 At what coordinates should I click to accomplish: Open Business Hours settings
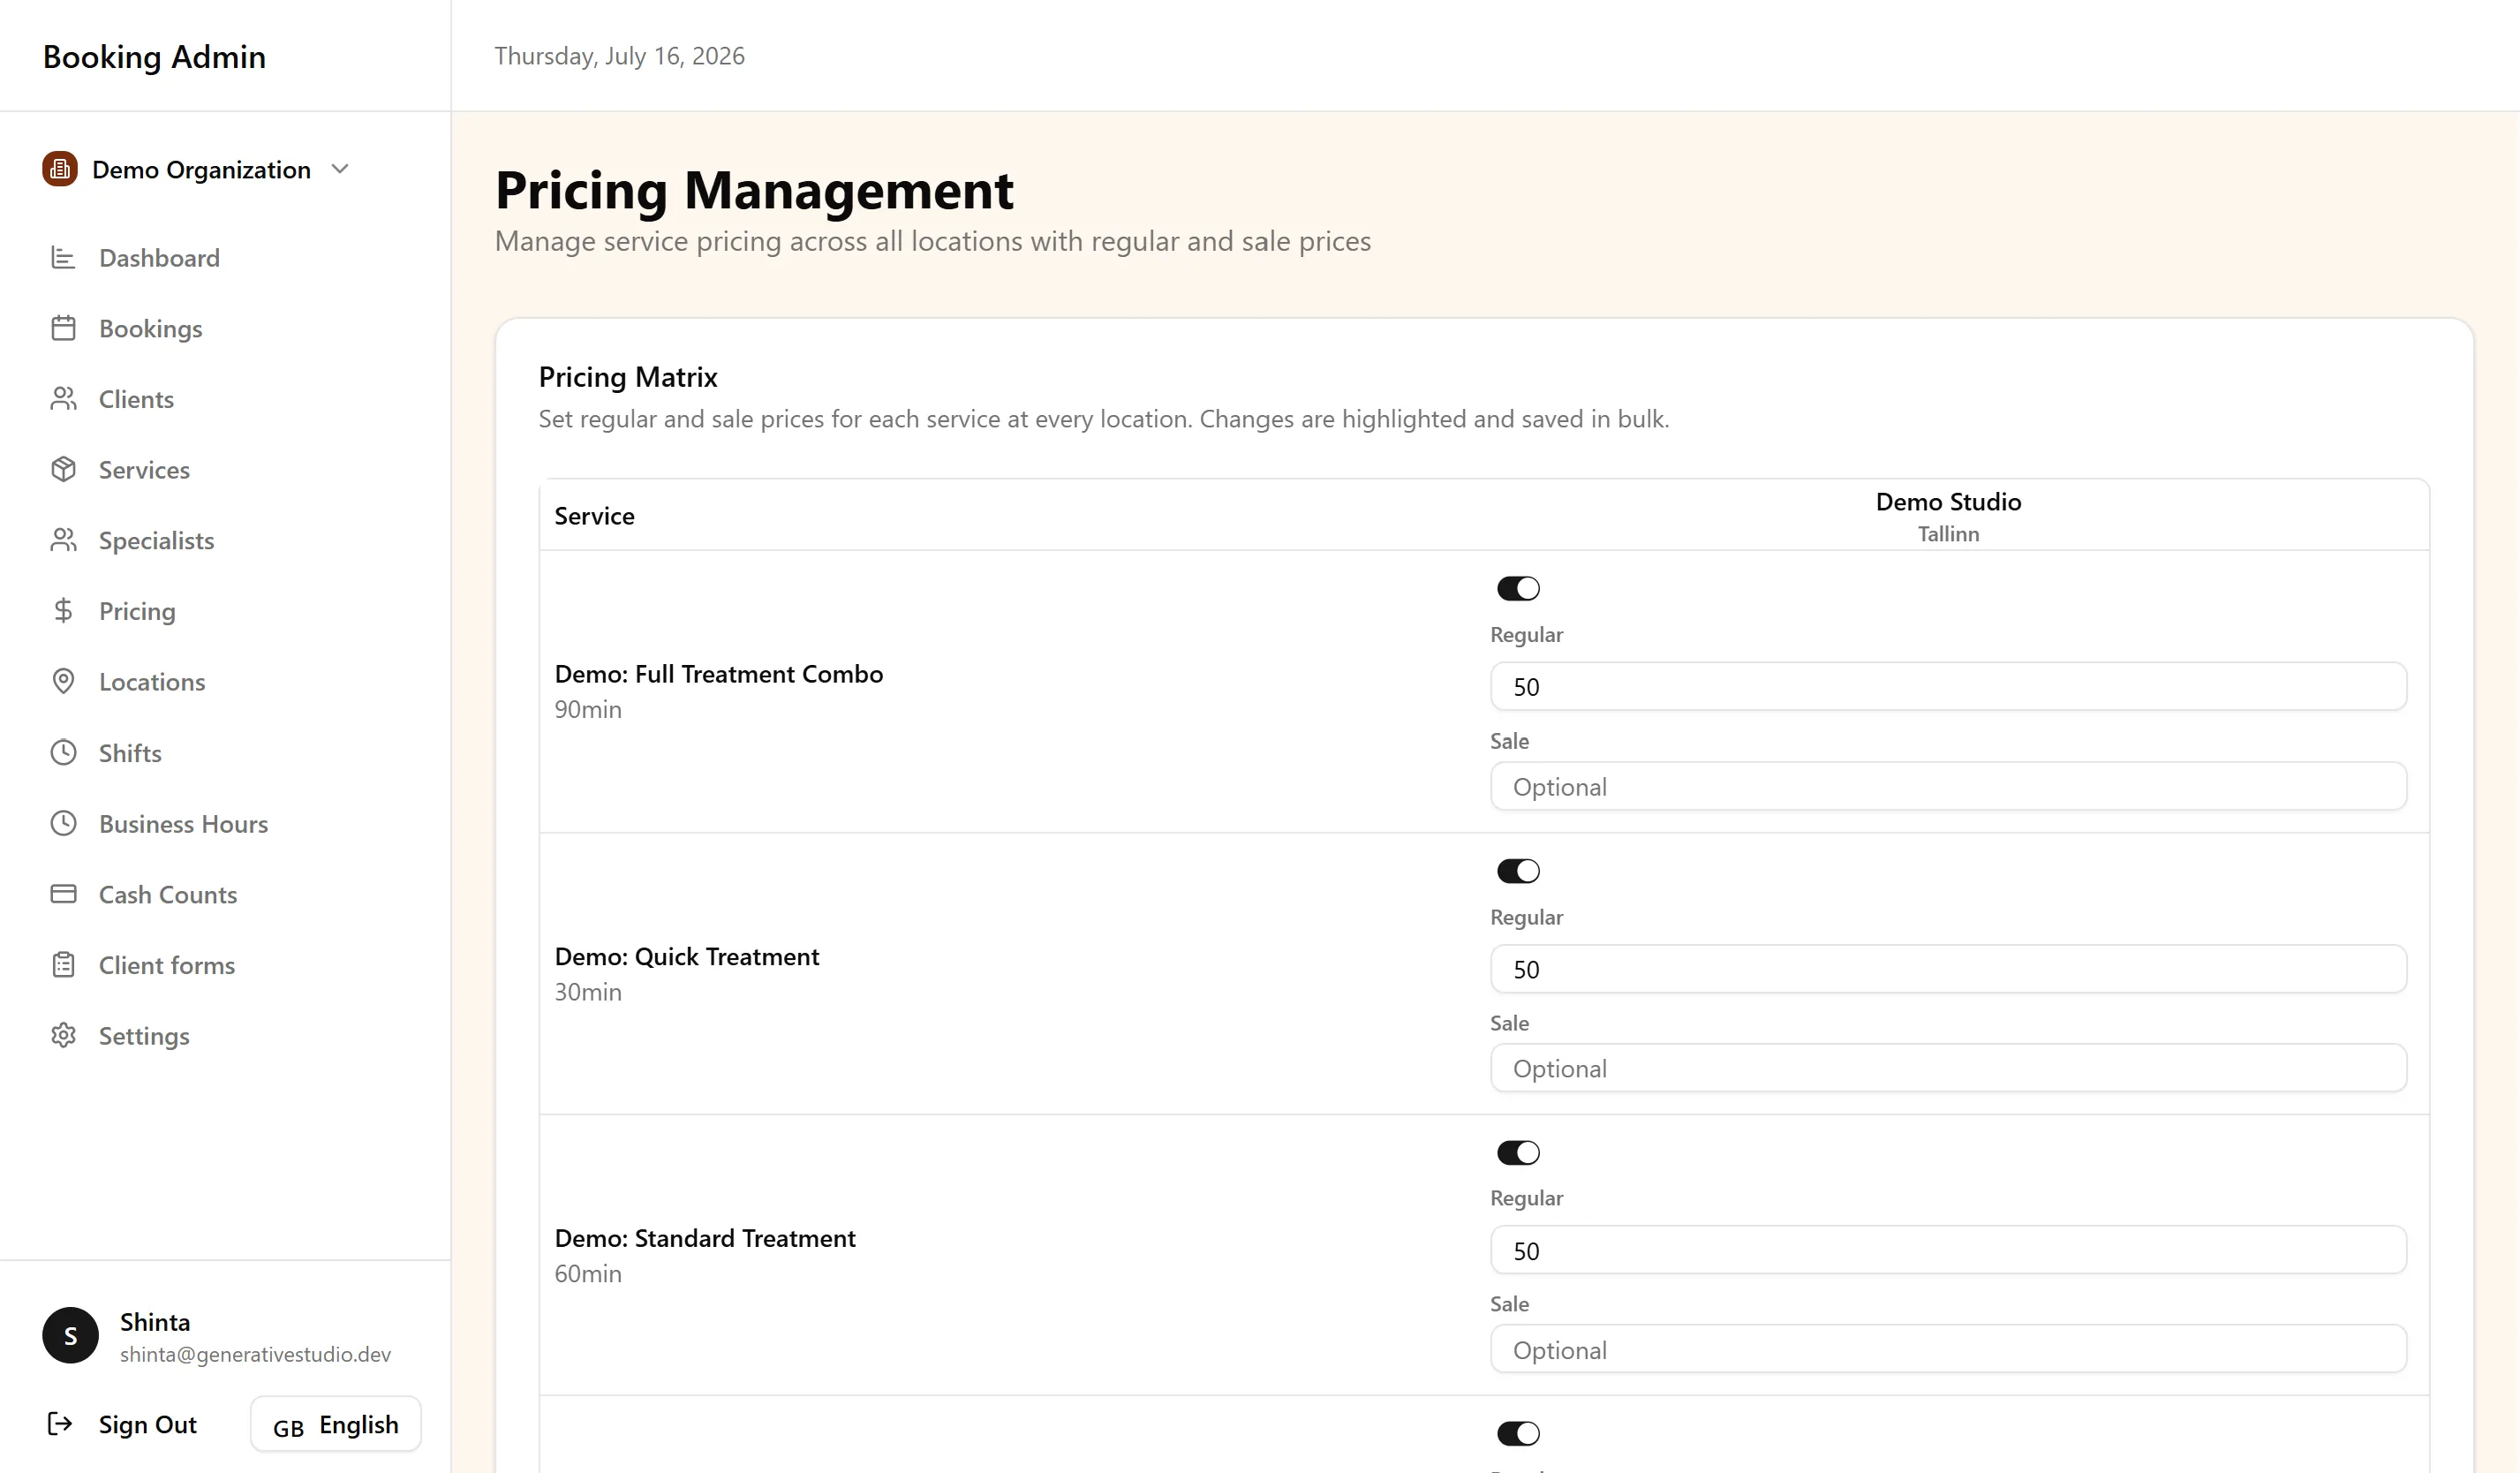[x=183, y=823]
